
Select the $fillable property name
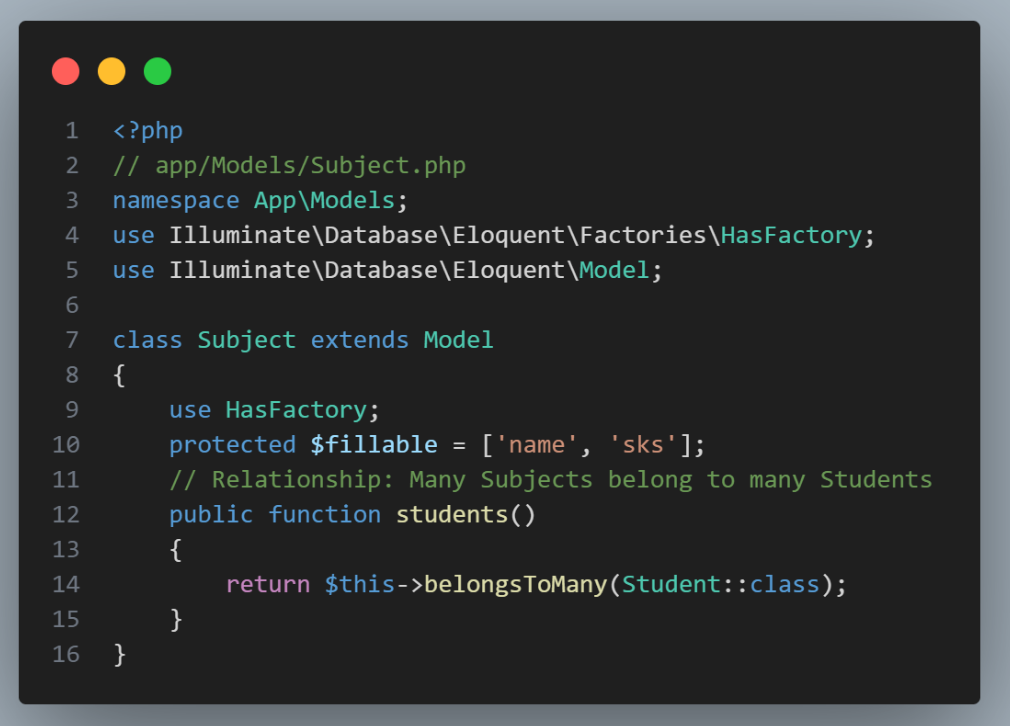[x=372, y=444]
